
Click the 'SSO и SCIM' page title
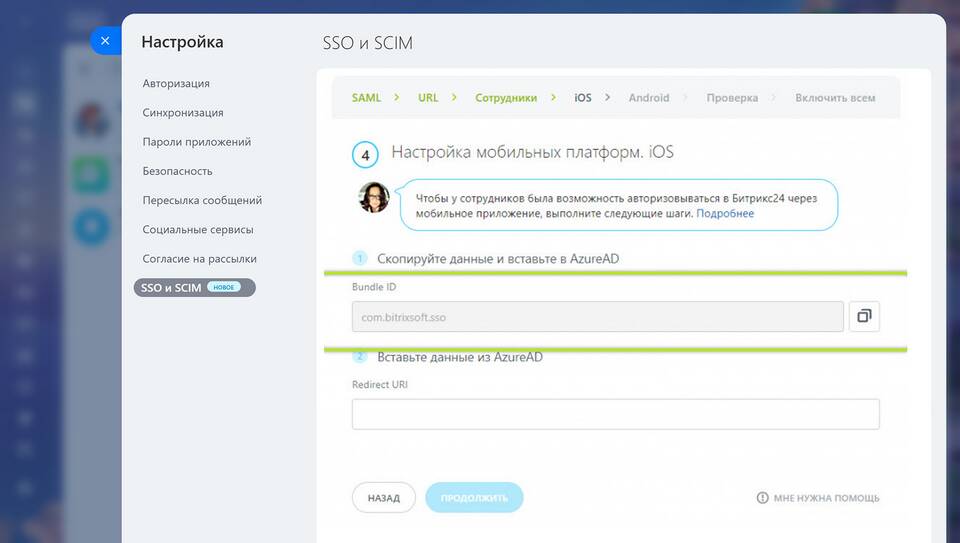pos(367,43)
